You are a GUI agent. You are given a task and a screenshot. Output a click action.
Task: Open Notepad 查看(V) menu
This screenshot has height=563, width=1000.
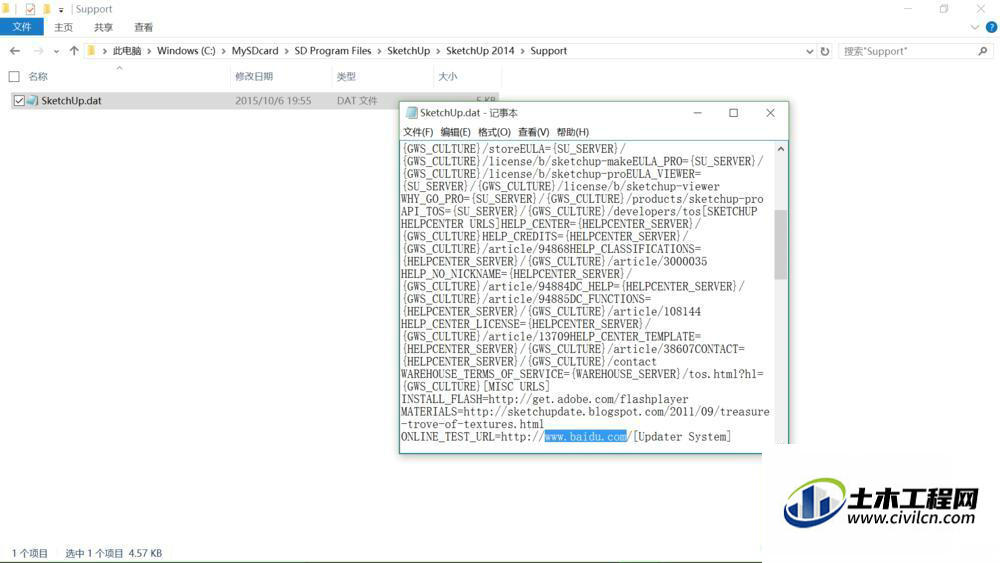click(533, 132)
